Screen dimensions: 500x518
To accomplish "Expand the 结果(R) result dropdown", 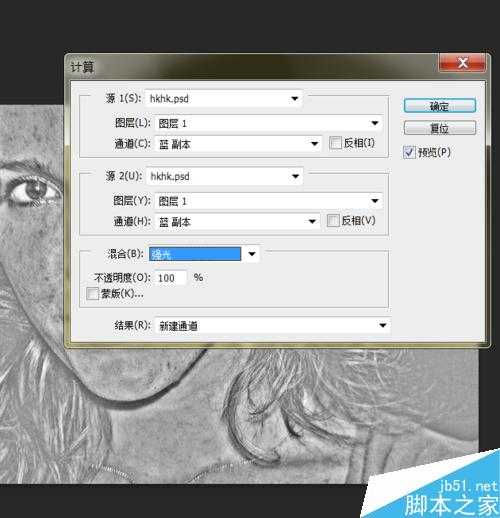I will 383,325.
